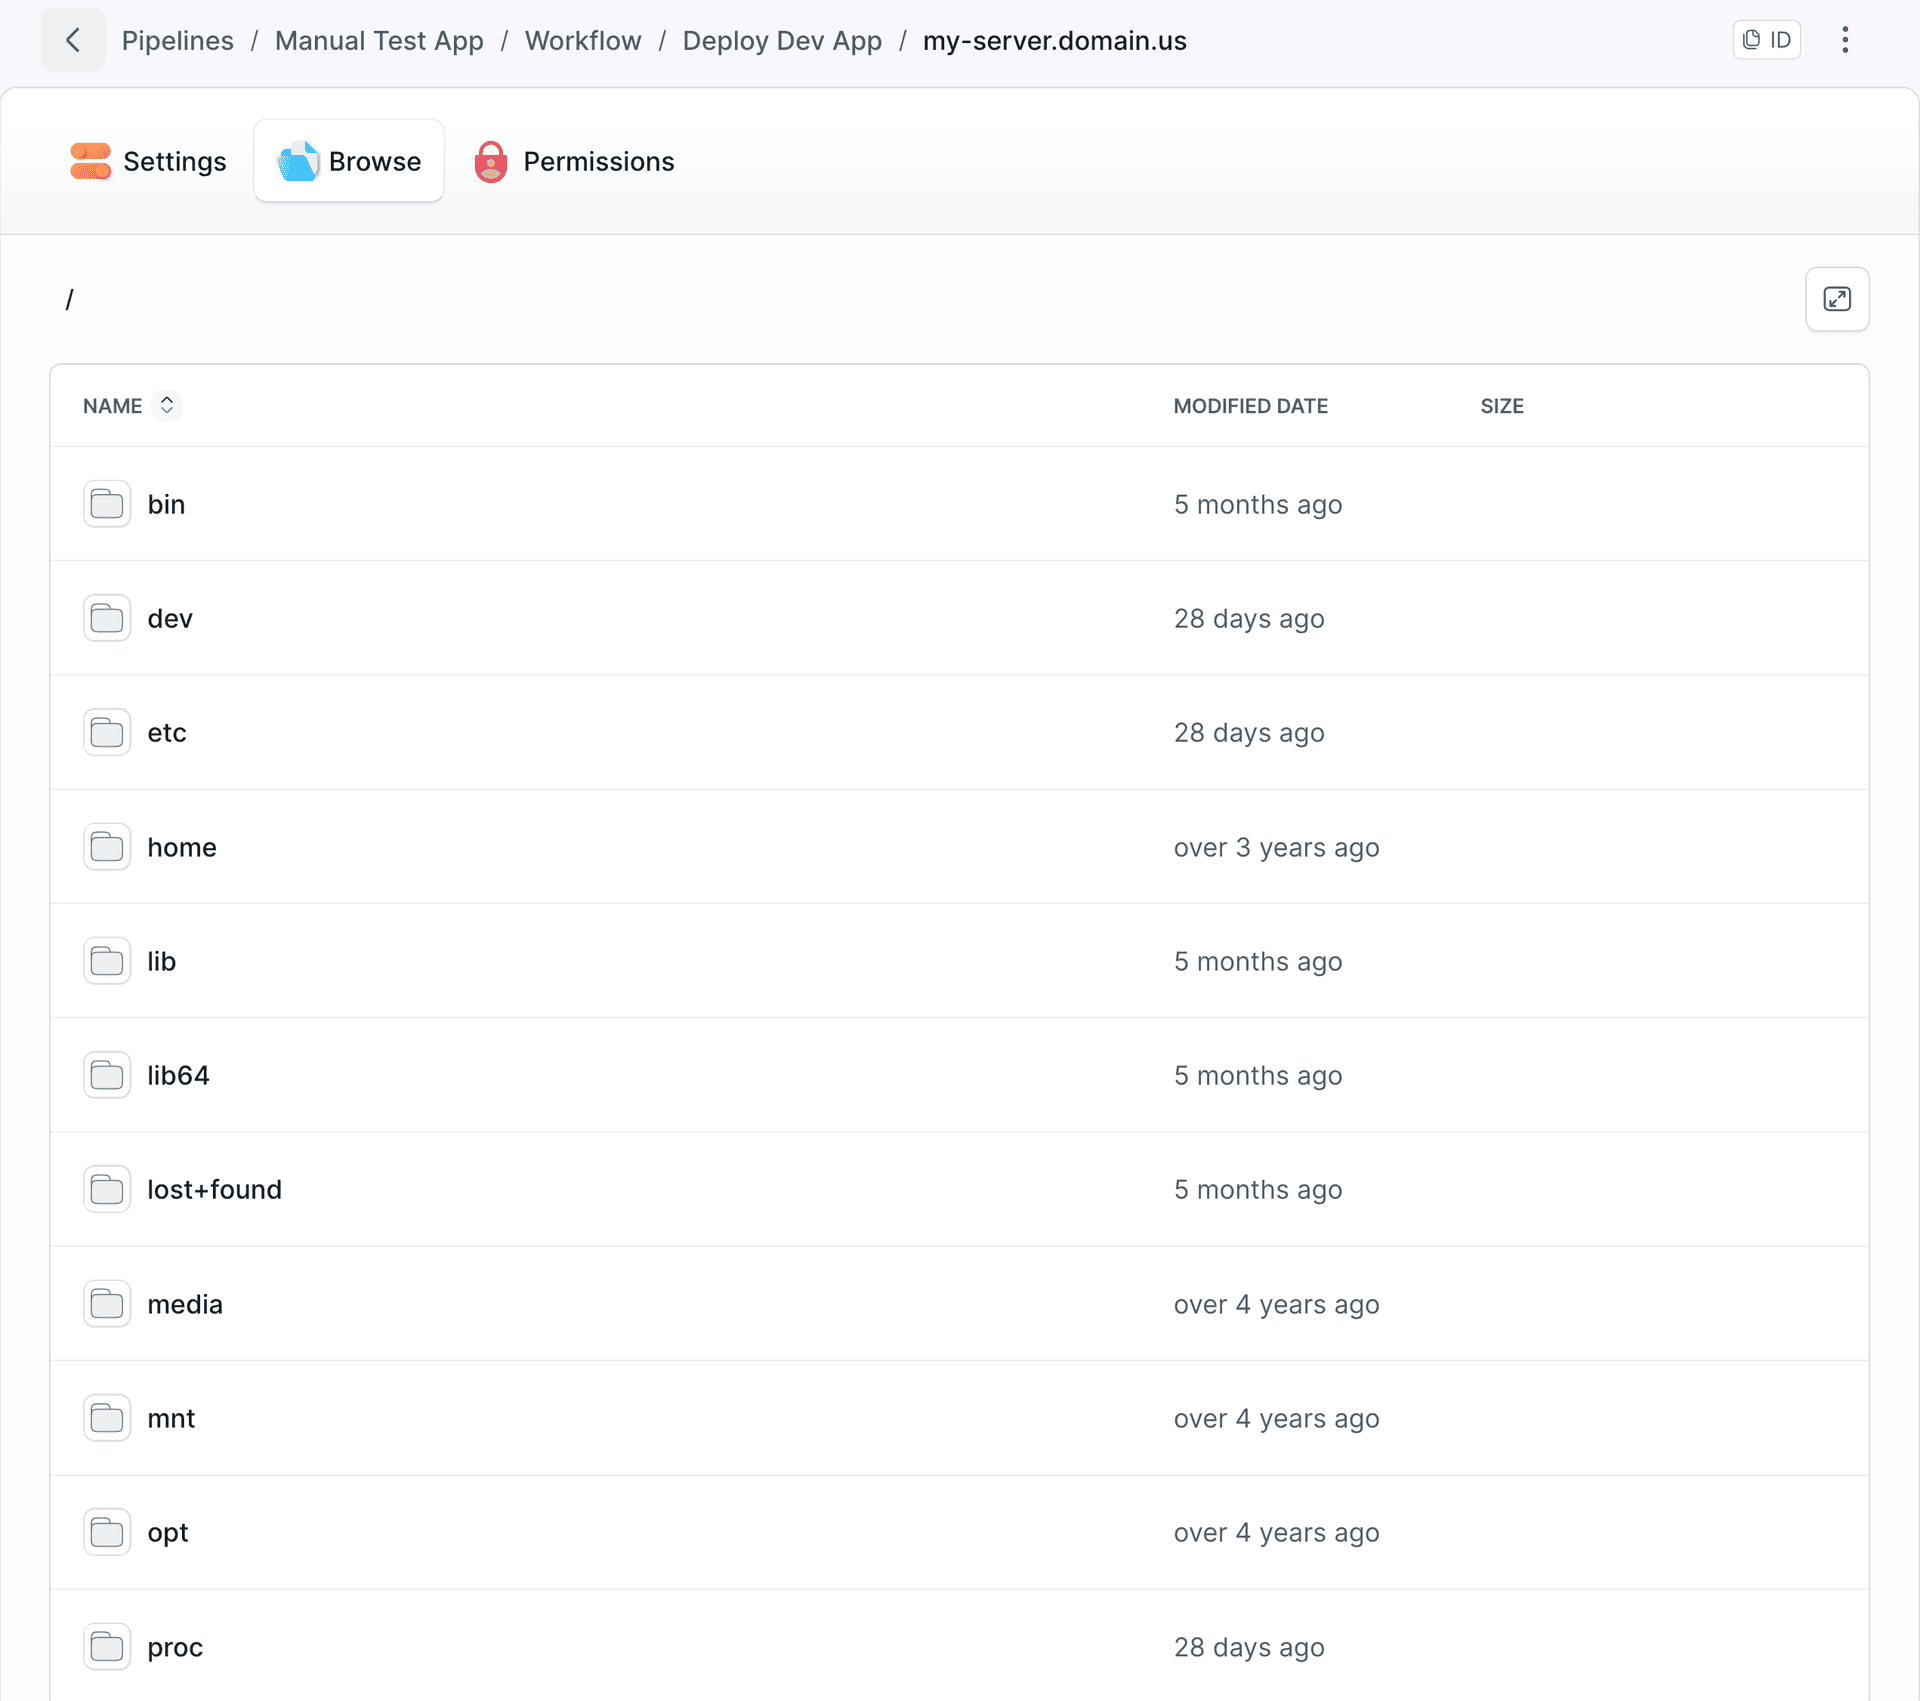Click the my-server.domain.us breadcrumb
Screen dimensions: 1920x1701
click(x=1055, y=41)
